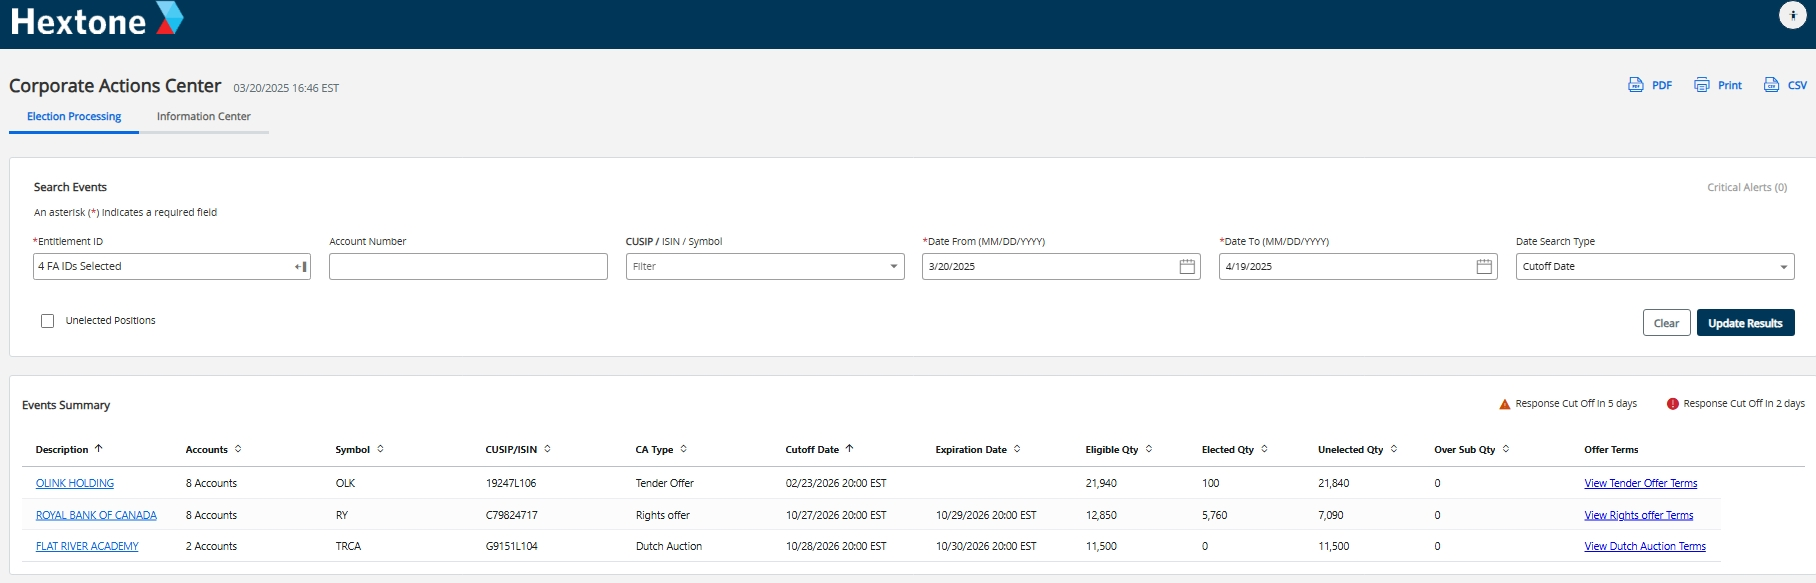1816x583 pixels.
Task: Sort by Symbol column
Action: point(380,449)
